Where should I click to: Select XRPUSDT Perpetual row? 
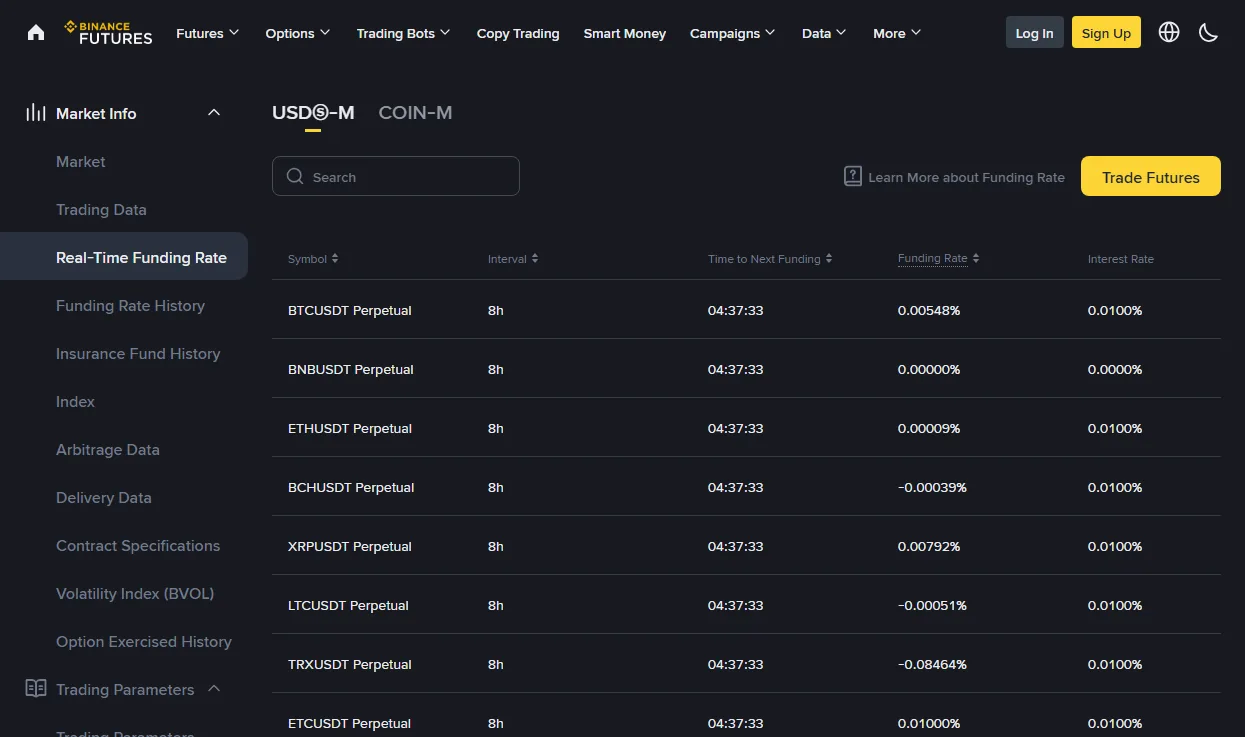click(x=746, y=546)
